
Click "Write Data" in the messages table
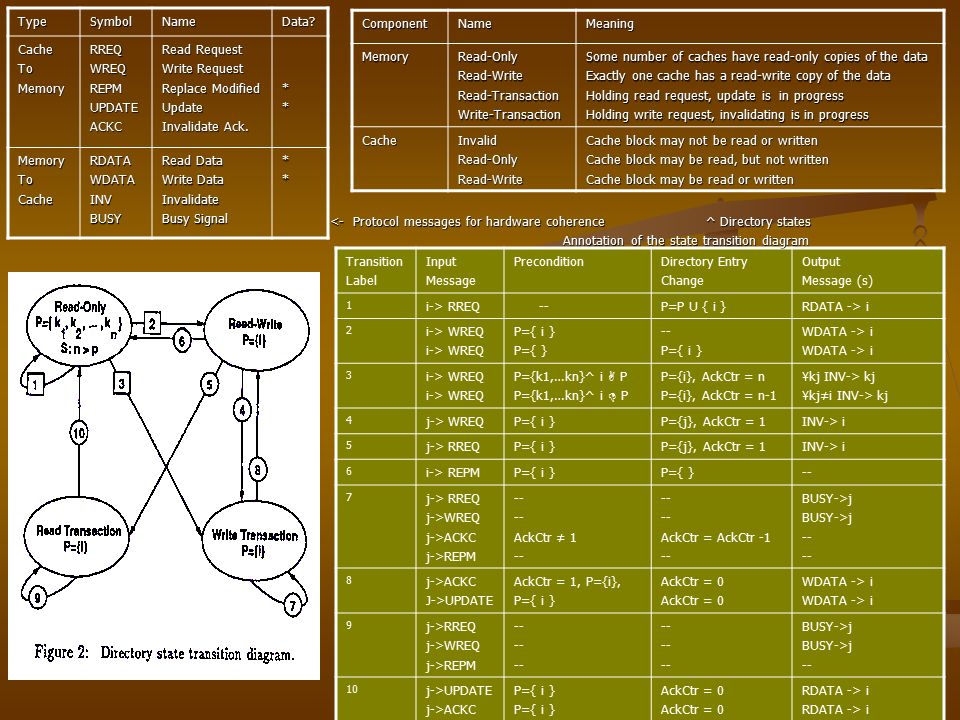[x=192, y=179]
